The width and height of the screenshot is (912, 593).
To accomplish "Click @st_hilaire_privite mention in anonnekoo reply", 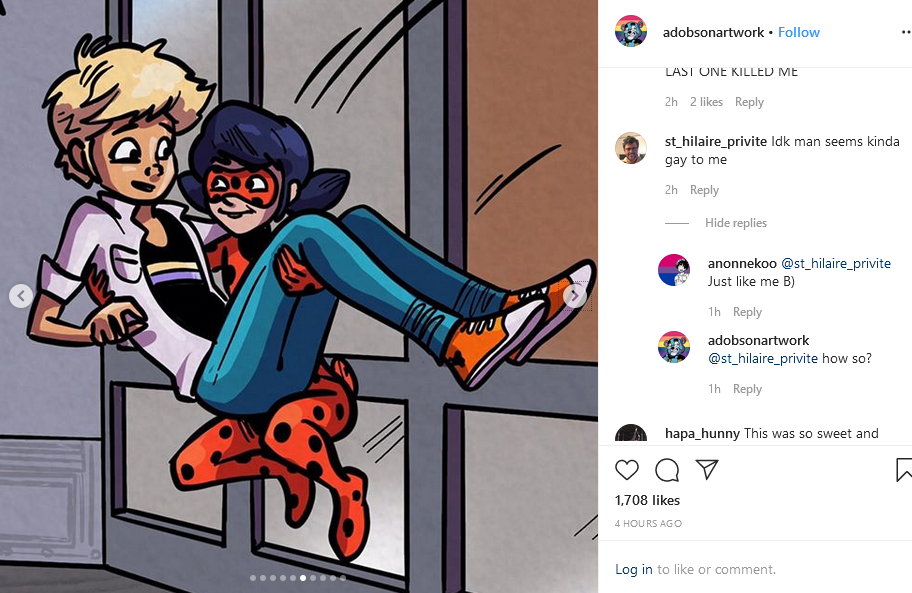I will point(836,263).
